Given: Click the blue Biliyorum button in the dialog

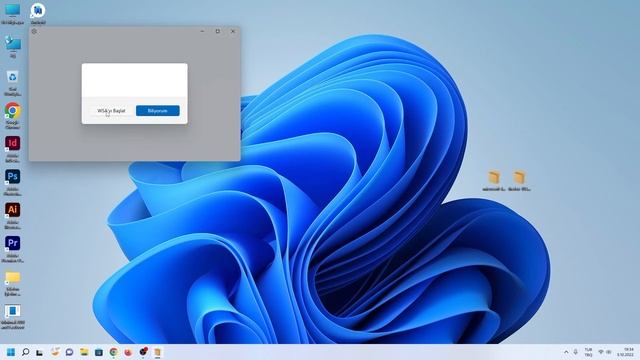Looking at the screenshot, I should (158, 111).
